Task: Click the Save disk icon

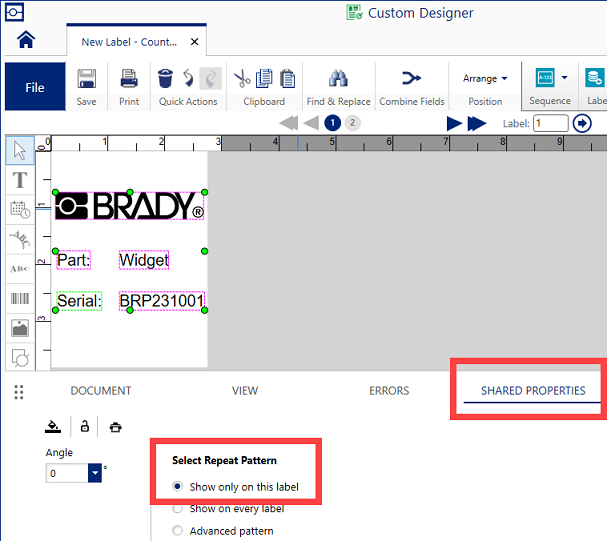Action: 87,79
